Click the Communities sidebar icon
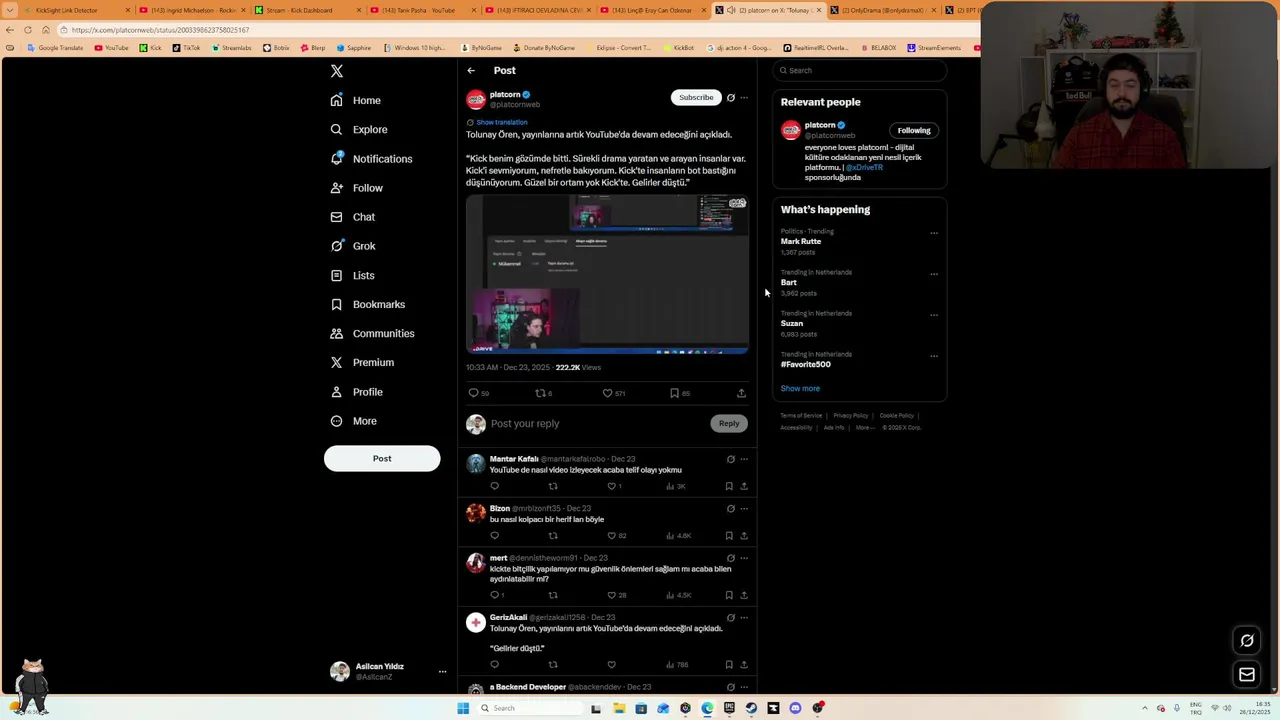1280x720 pixels. [336, 333]
